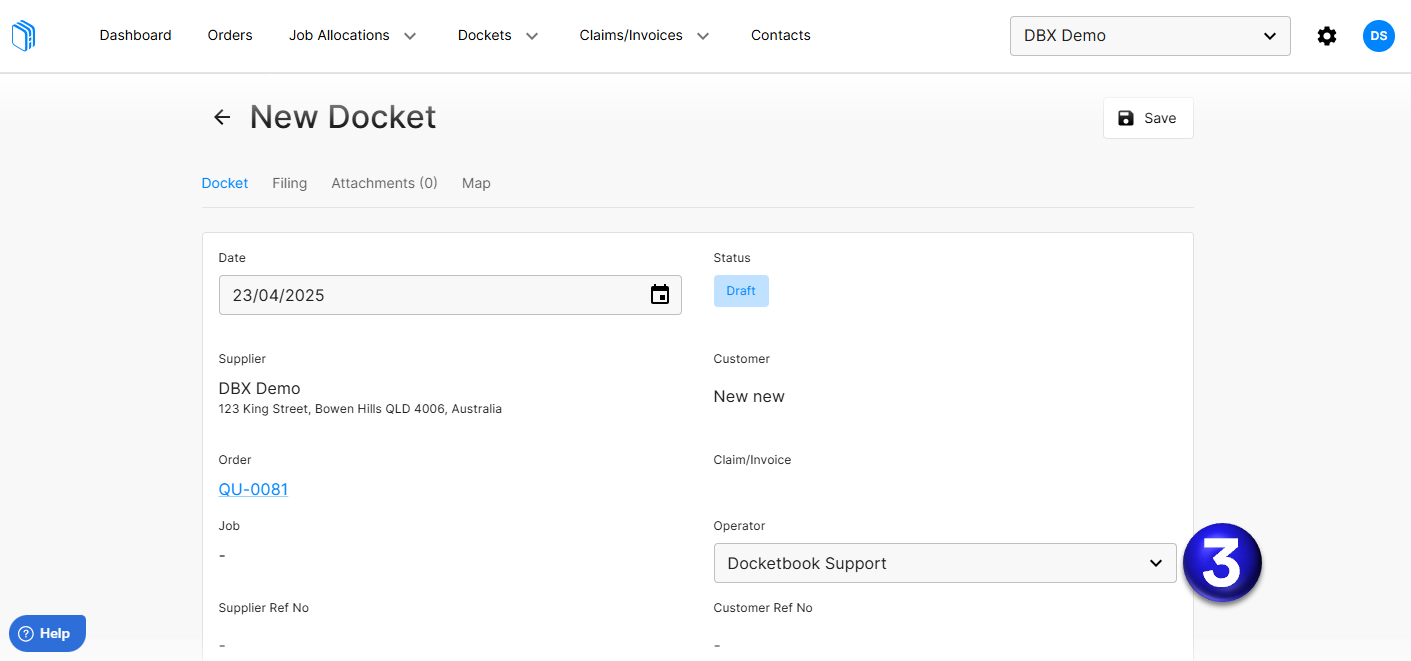Click the DS user avatar icon

tap(1378, 35)
